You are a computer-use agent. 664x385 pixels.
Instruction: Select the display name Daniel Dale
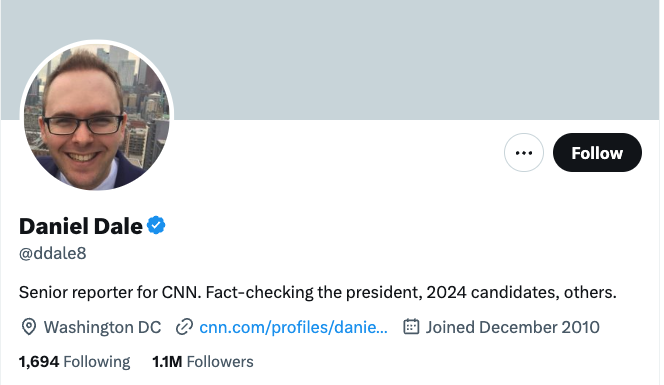[x=81, y=226]
